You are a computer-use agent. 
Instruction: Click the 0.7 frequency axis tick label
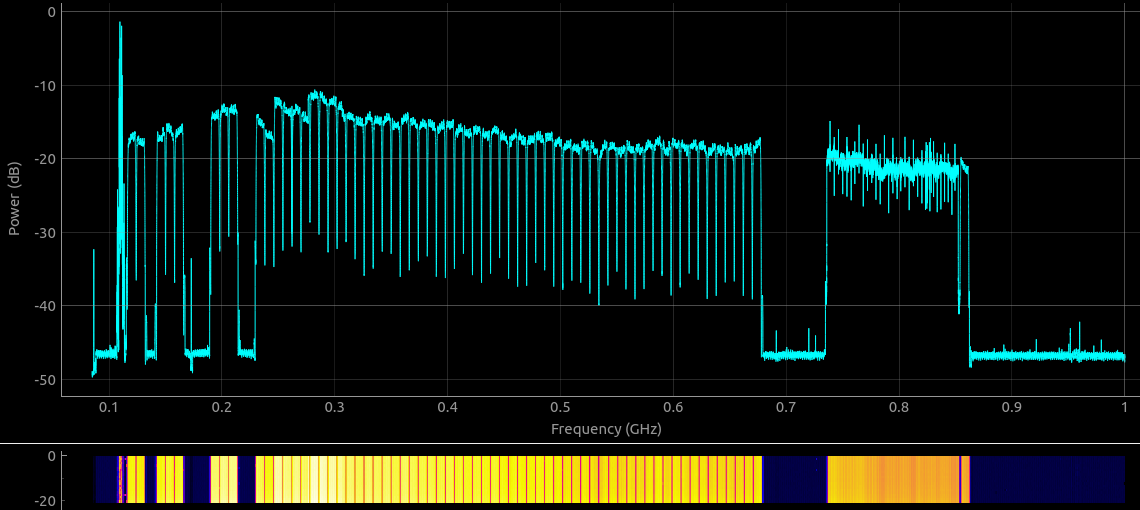[x=785, y=408]
